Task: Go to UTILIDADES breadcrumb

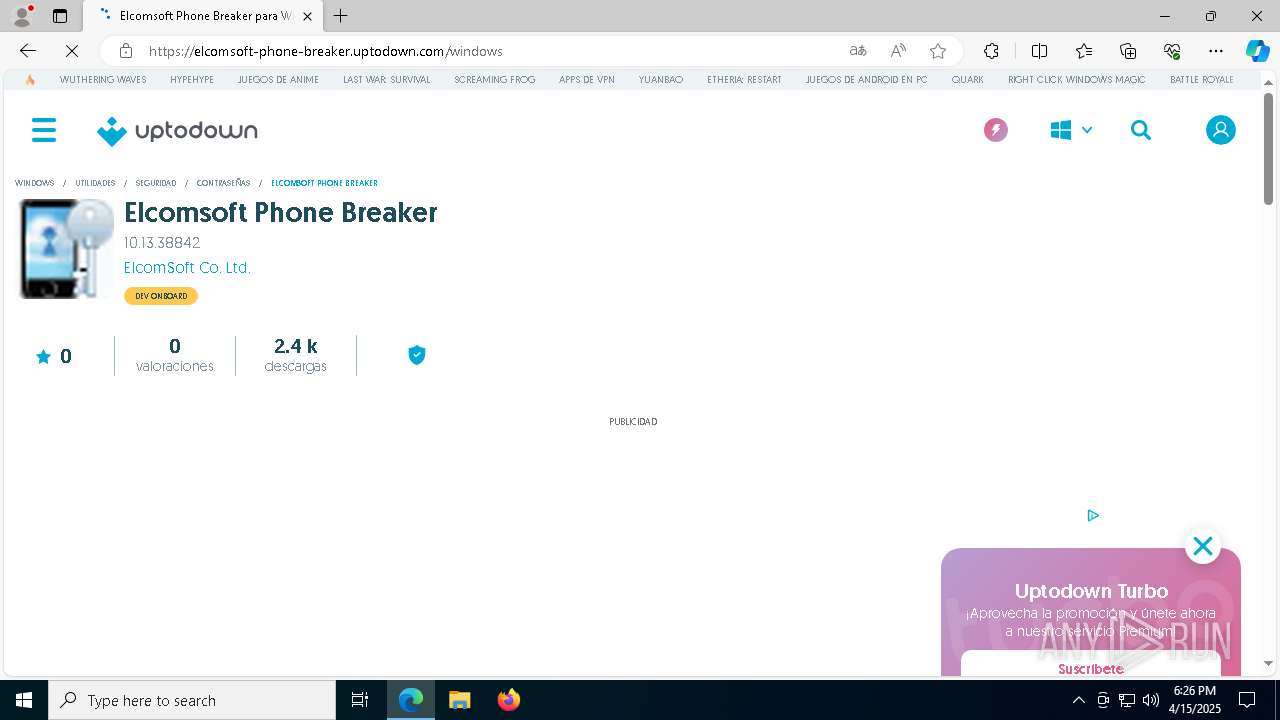Action: point(95,183)
